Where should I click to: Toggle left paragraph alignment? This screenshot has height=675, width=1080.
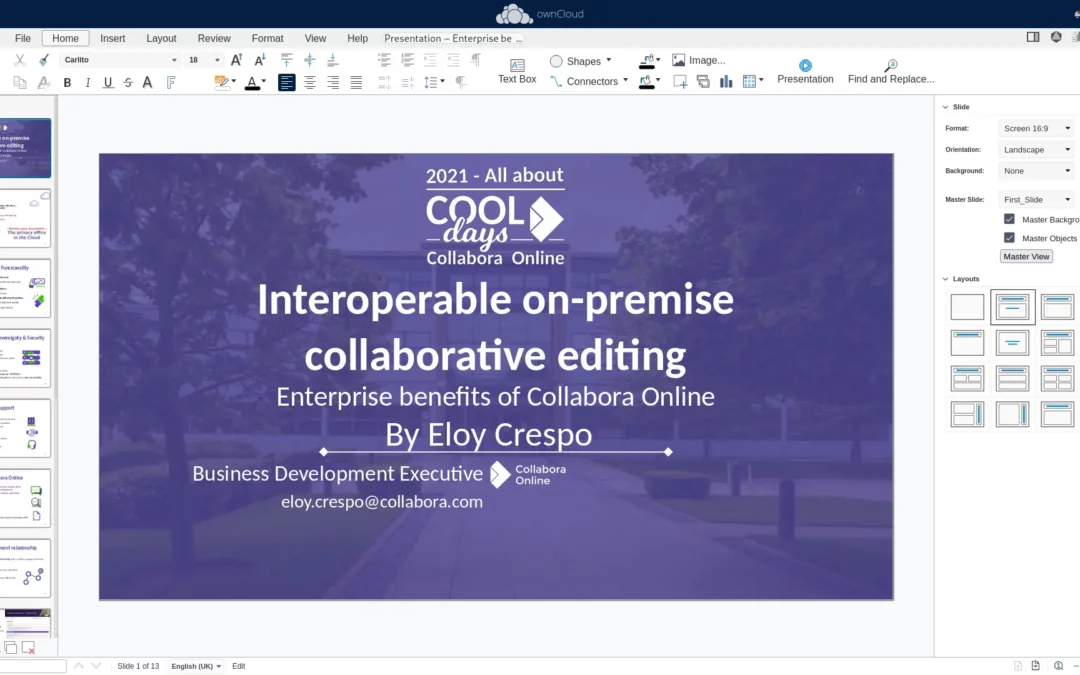point(287,83)
